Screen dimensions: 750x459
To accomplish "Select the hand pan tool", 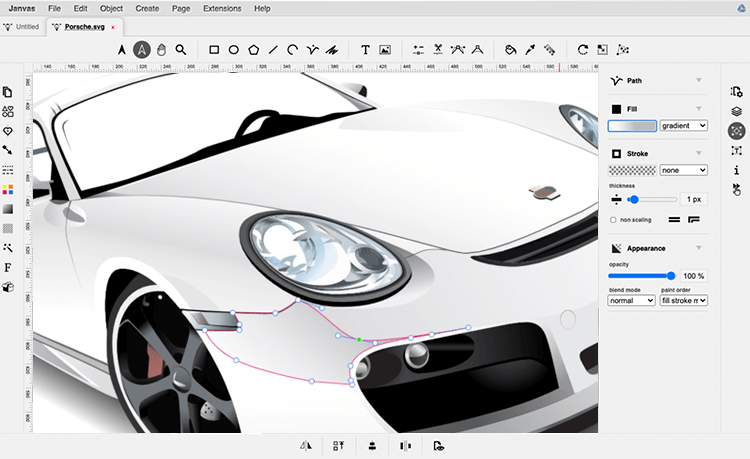I will click(x=162, y=50).
